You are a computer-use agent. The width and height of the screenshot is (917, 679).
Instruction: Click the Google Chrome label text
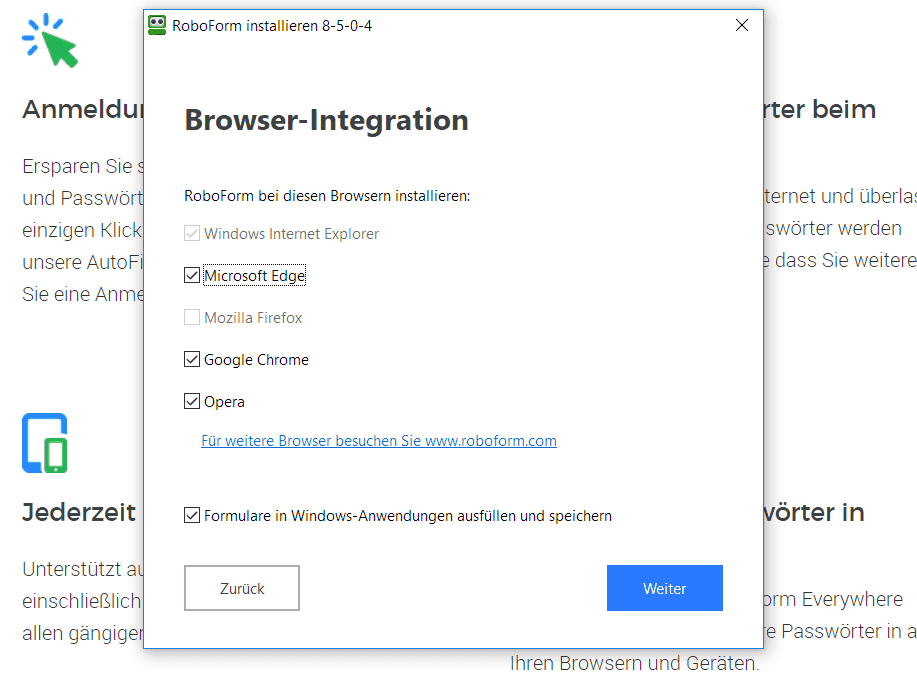[256, 360]
